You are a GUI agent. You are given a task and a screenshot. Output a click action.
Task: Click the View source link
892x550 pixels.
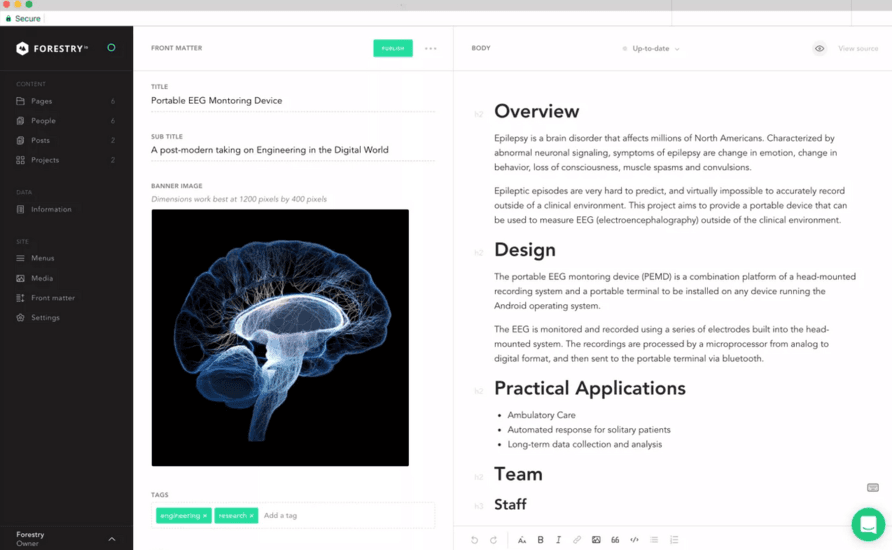coord(858,48)
